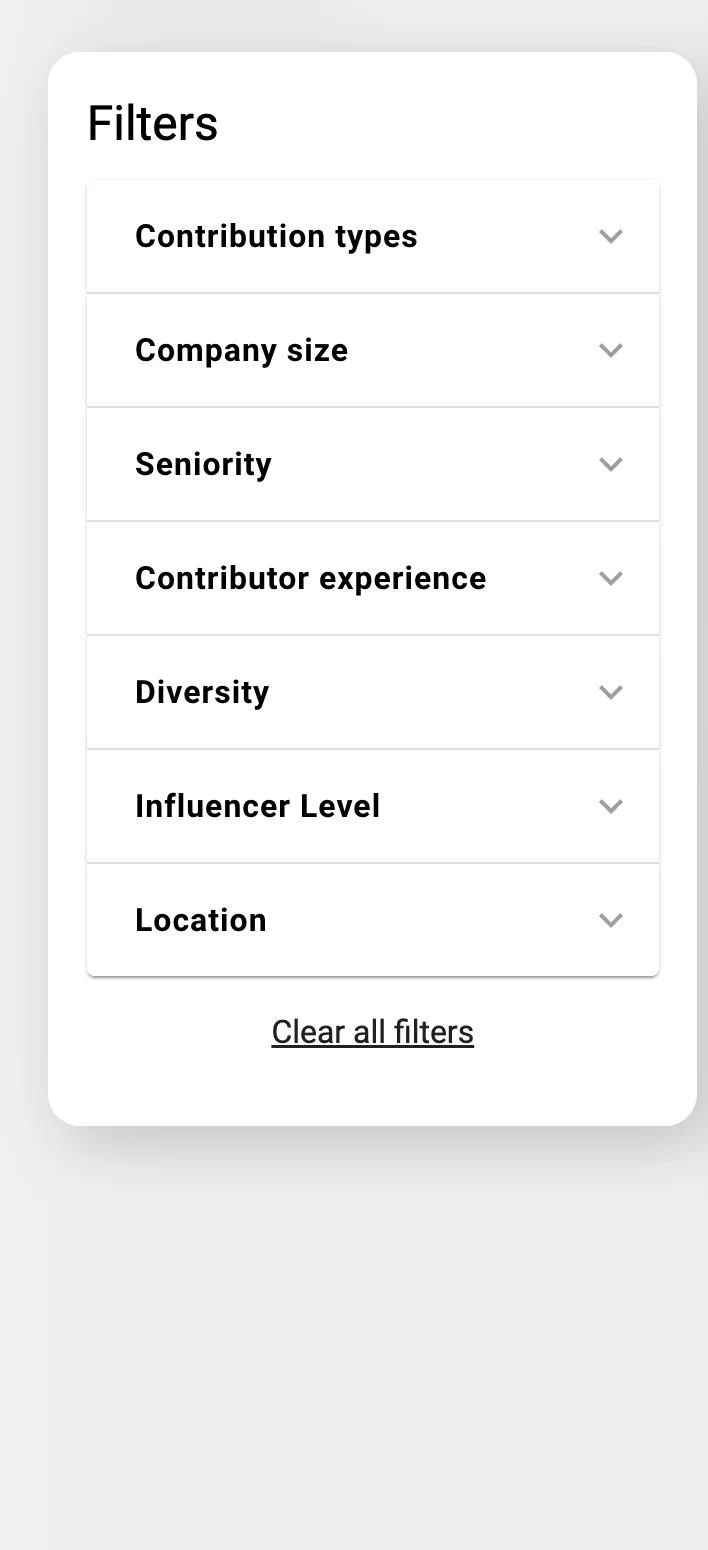Click the Company size chevron arrow
708x1550 pixels.
coord(610,351)
